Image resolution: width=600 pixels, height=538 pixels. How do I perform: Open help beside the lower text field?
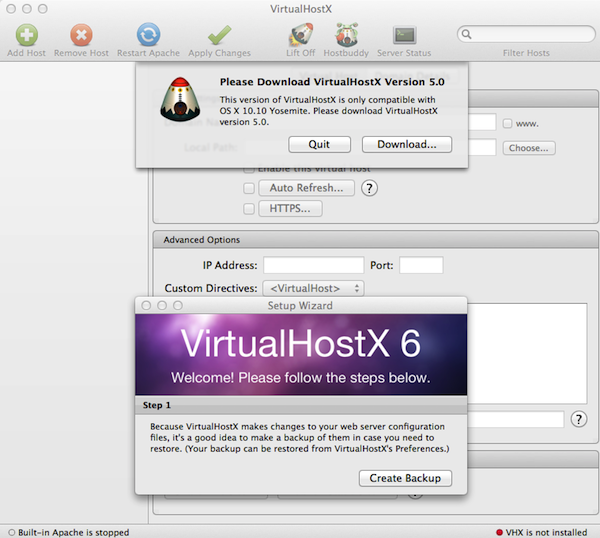pos(579,419)
